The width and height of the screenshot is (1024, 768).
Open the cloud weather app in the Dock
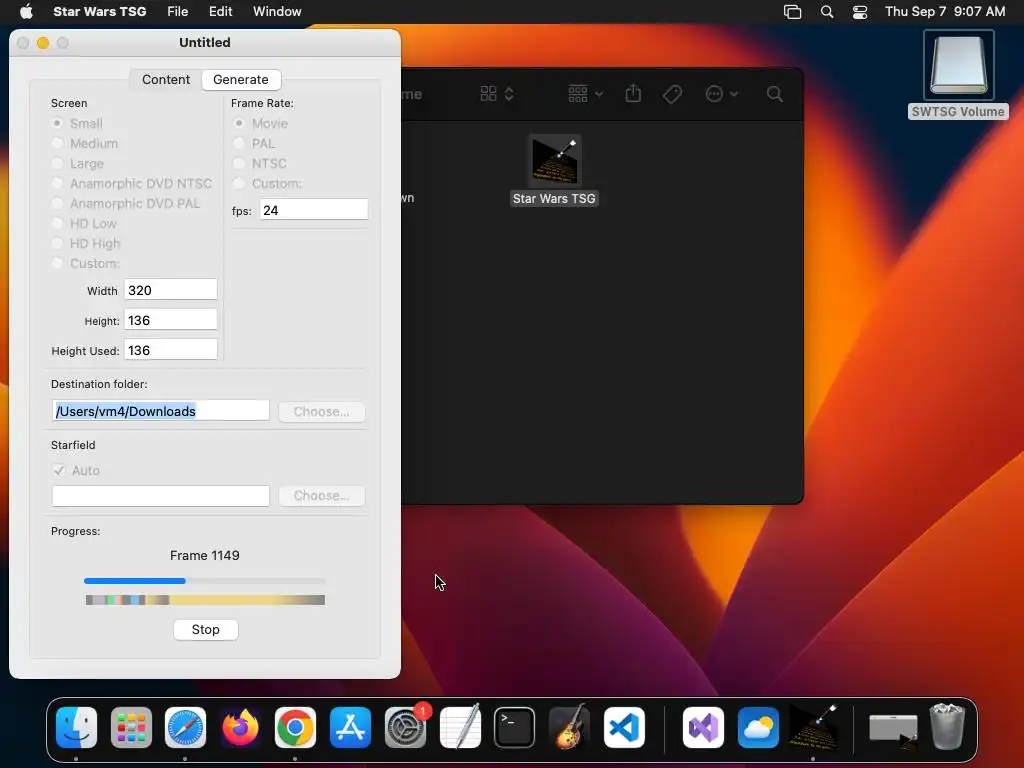[758, 728]
